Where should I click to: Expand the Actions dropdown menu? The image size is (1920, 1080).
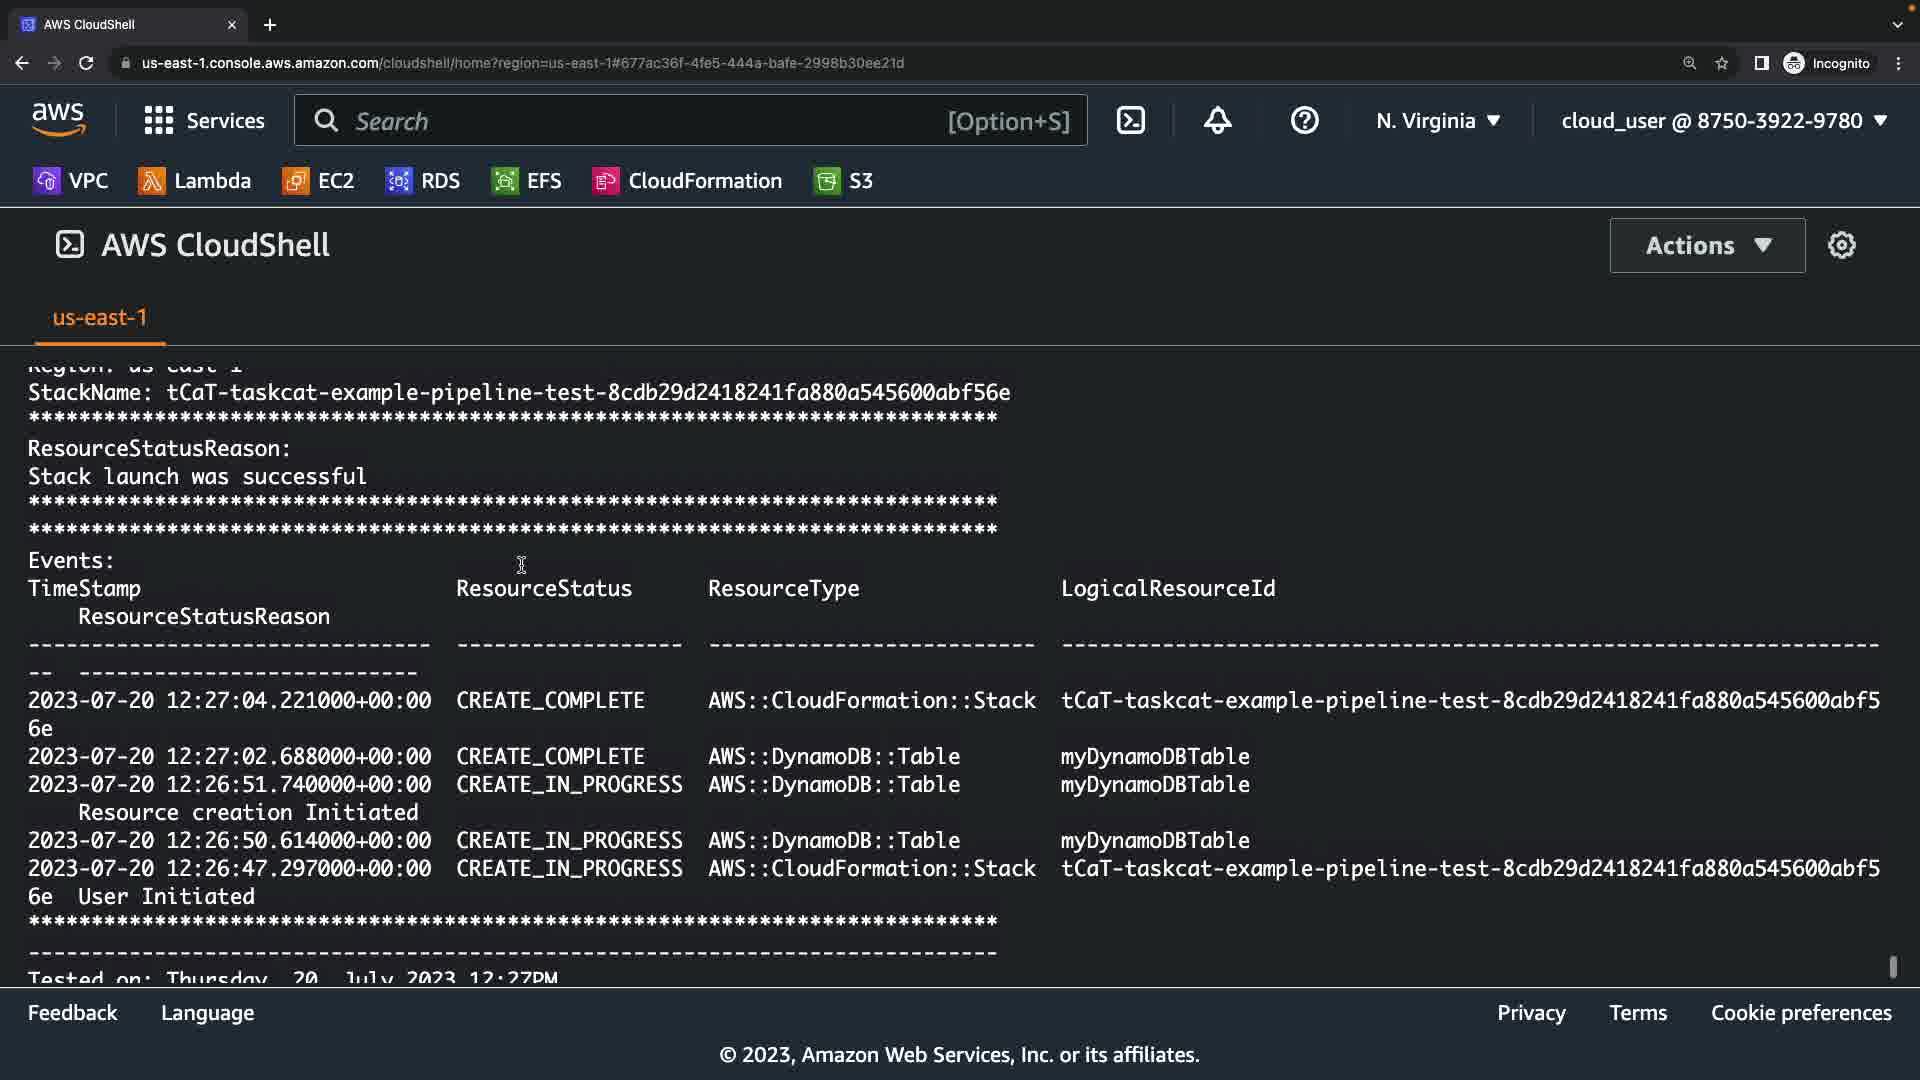[1707, 245]
